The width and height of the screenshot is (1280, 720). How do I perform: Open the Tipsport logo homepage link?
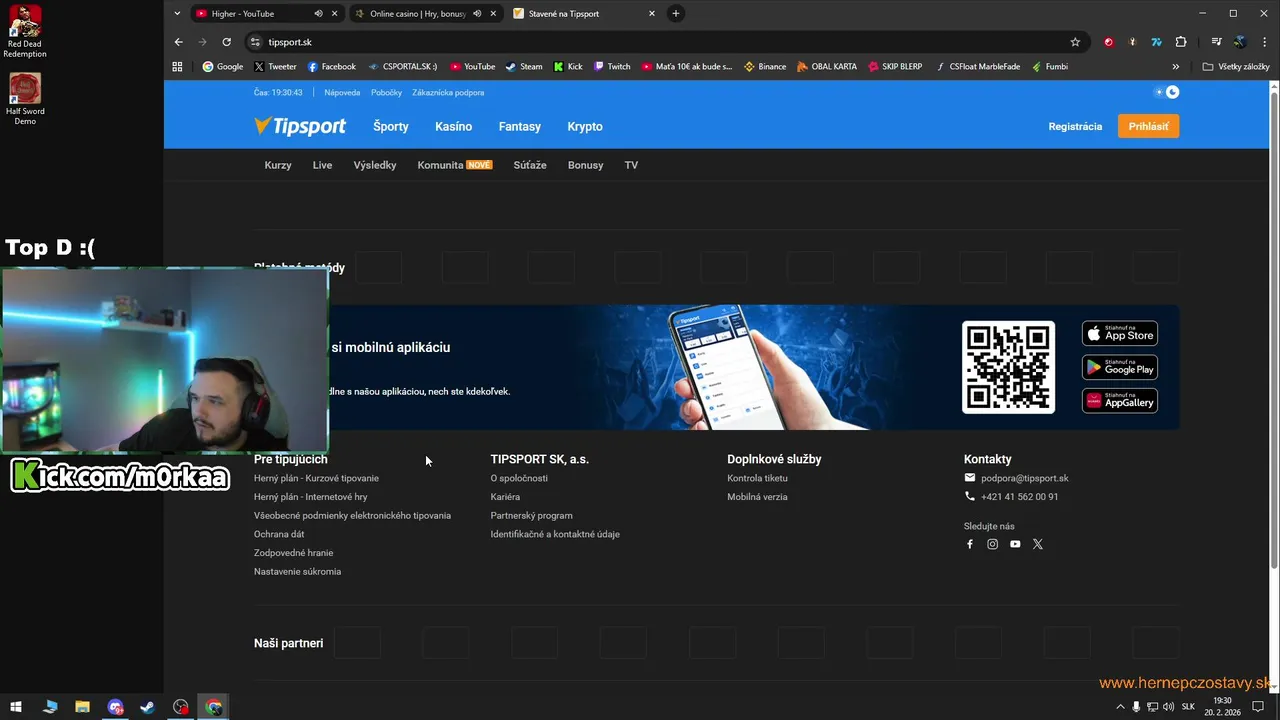click(x=300, y=126)
